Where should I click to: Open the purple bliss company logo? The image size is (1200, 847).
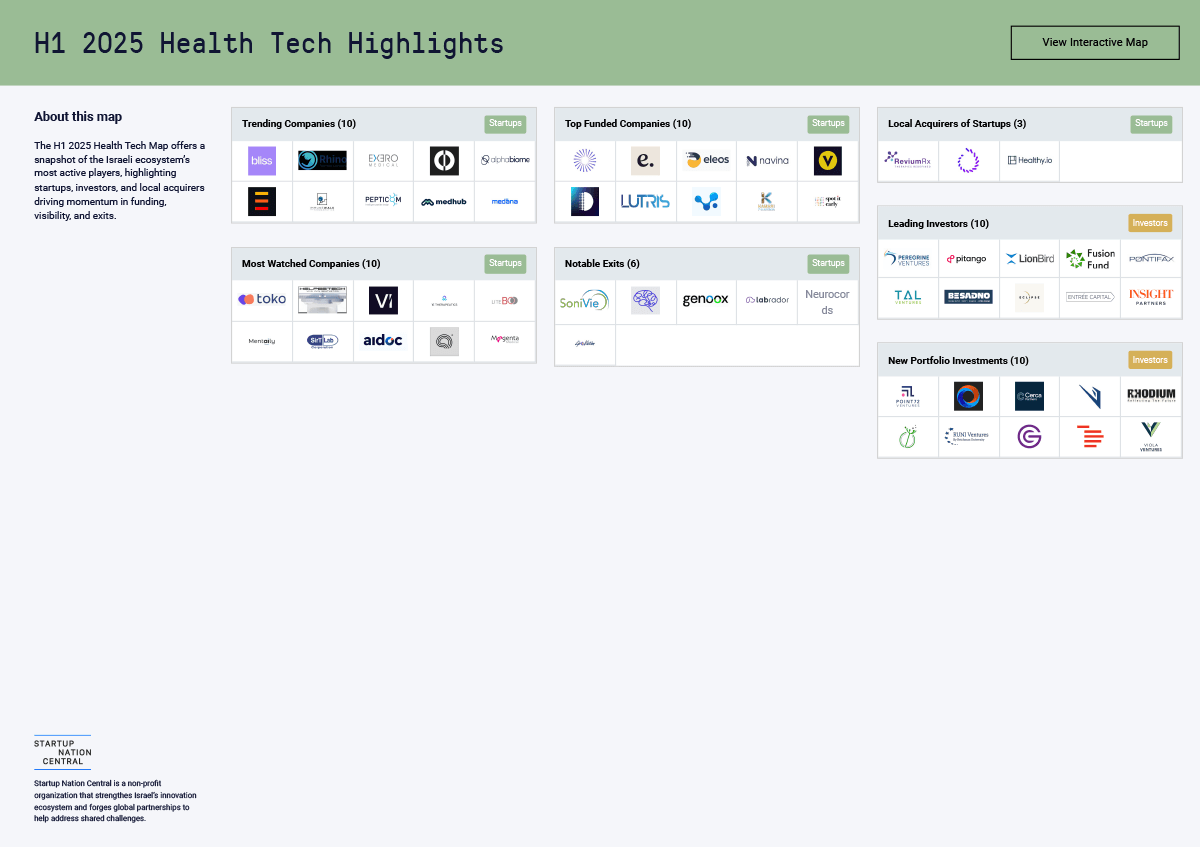(262, 160)
